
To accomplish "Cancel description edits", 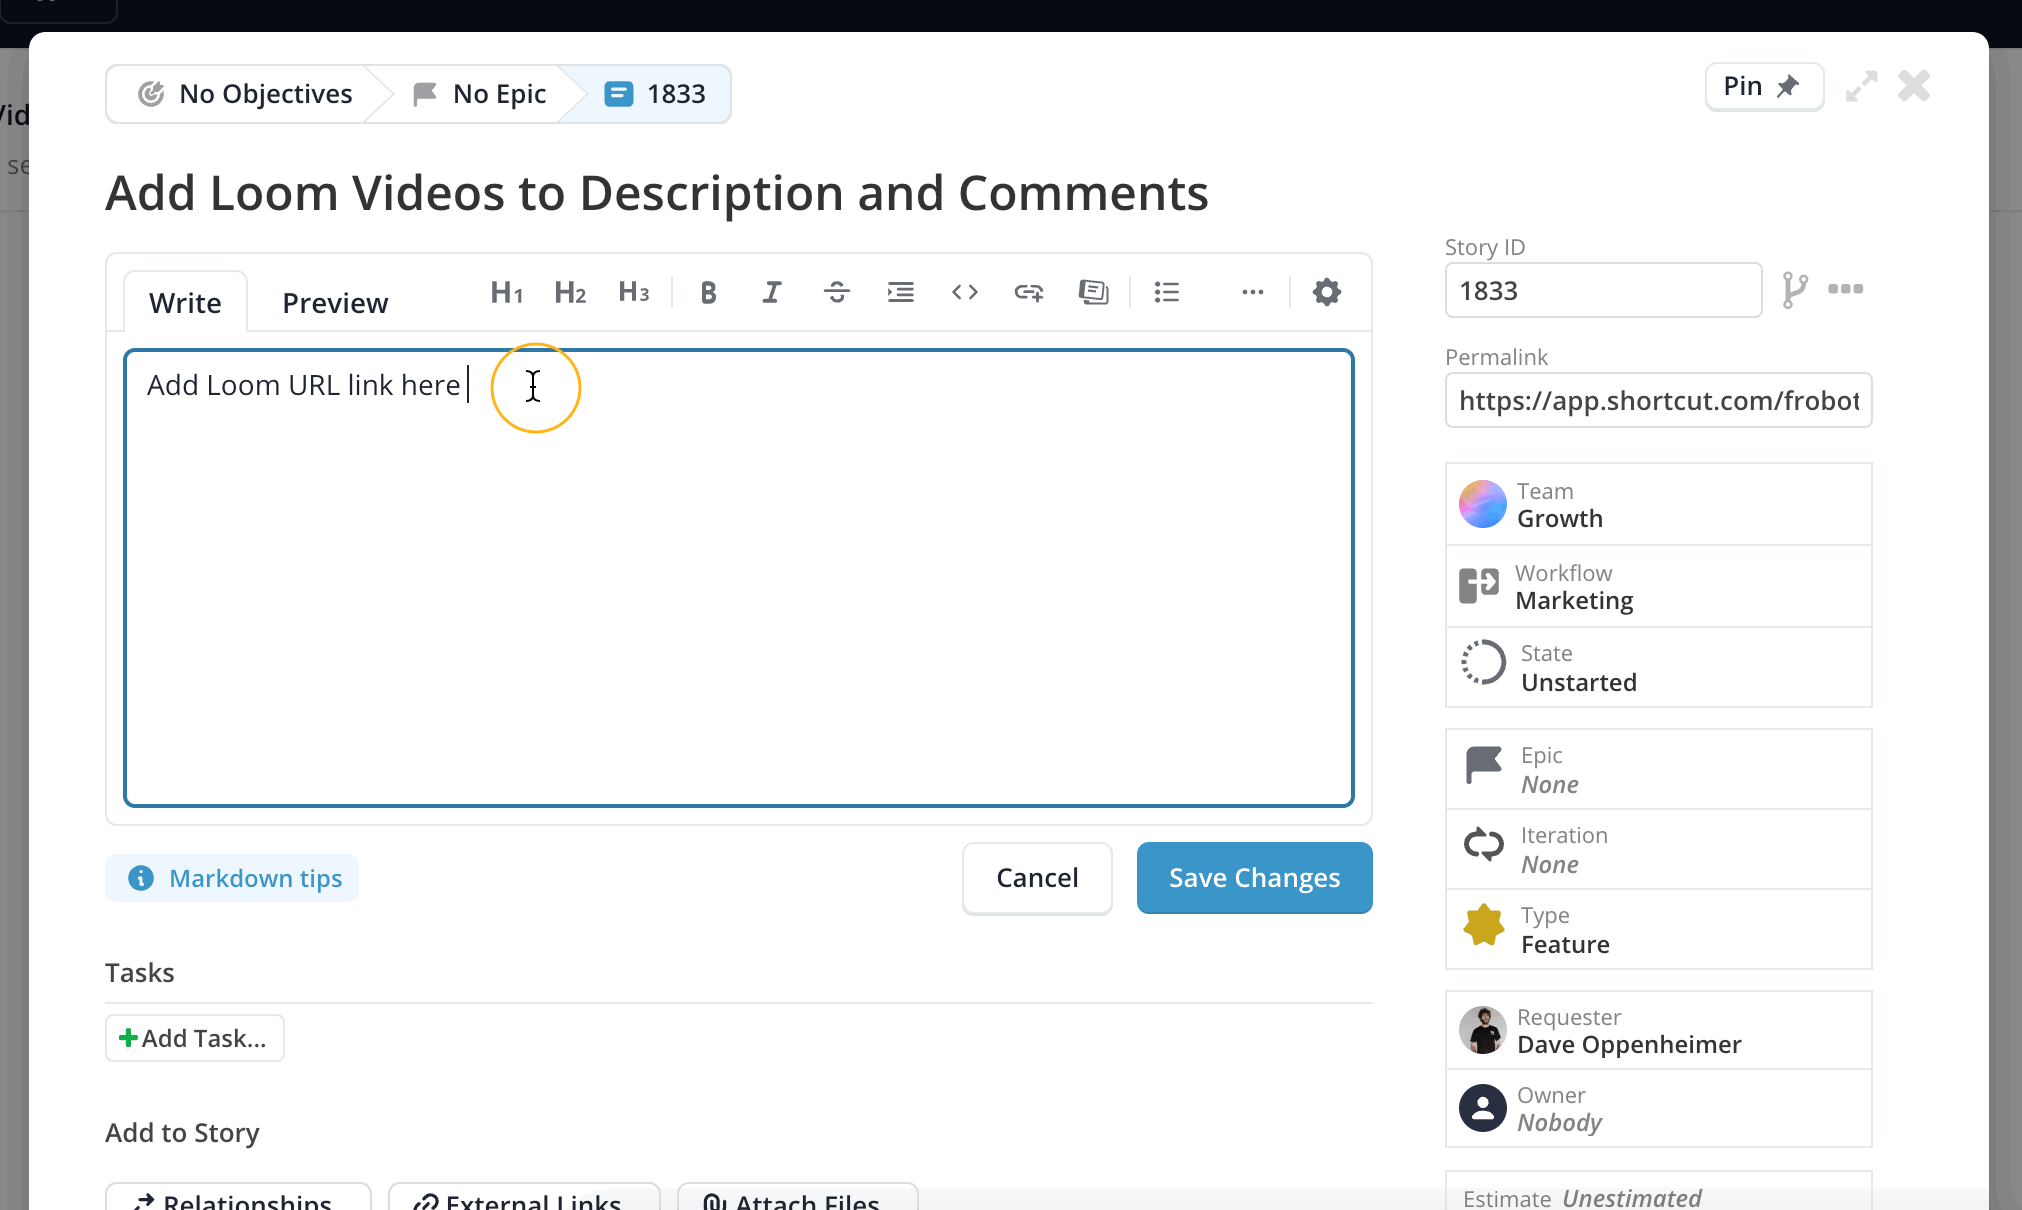I will (1037, 878).
